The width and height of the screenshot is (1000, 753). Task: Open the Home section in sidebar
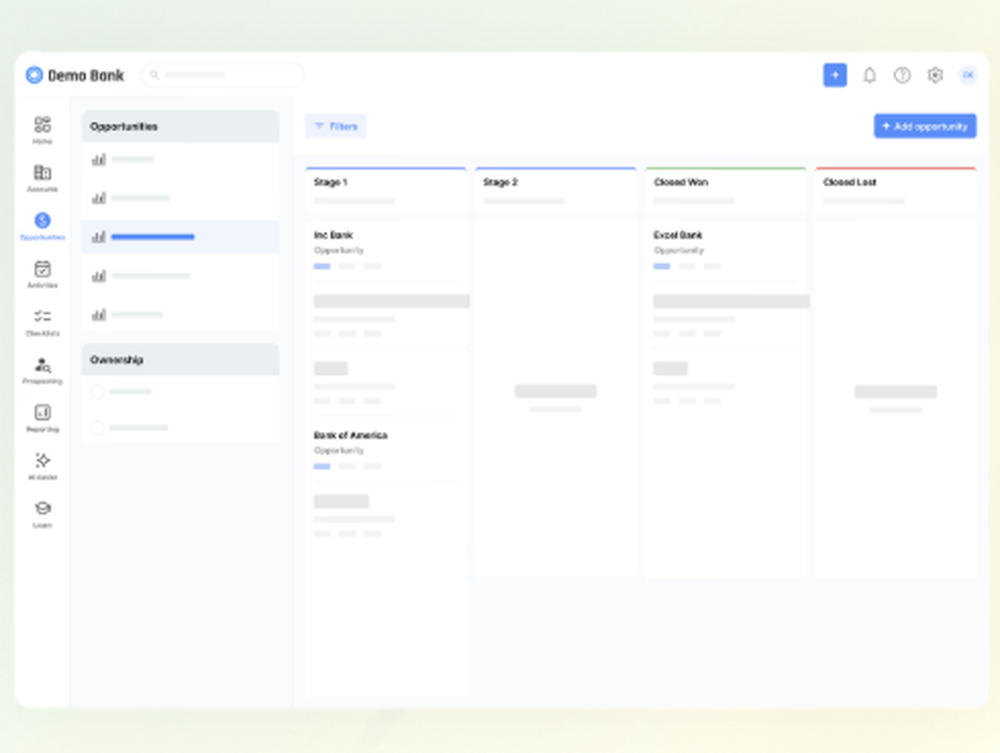(x=42, y=129)
